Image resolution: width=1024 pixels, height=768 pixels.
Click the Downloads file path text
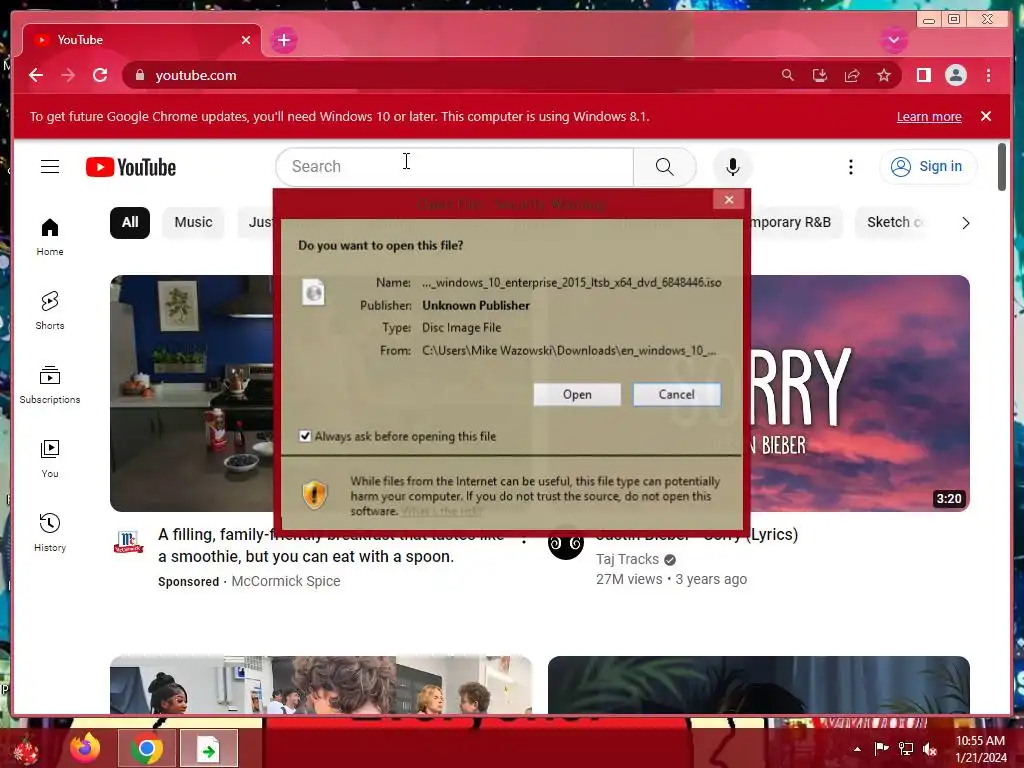tap(569, 350)
